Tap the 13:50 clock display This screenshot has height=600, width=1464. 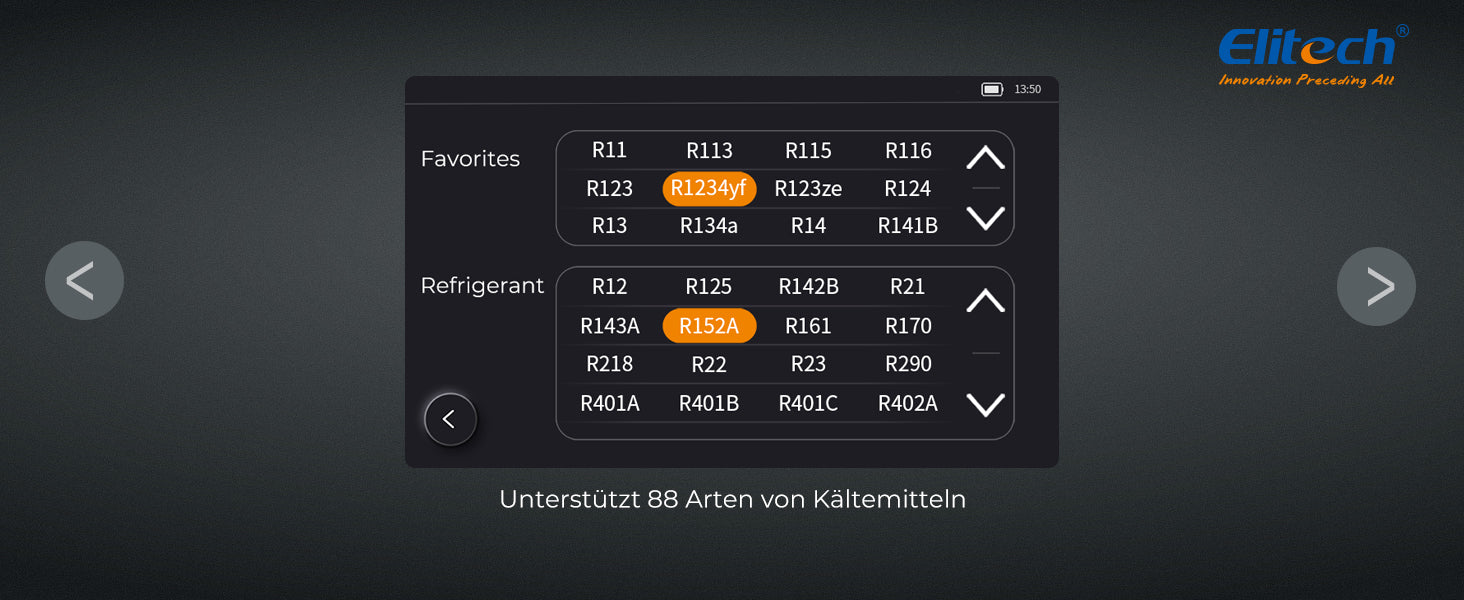point(1027,90)
